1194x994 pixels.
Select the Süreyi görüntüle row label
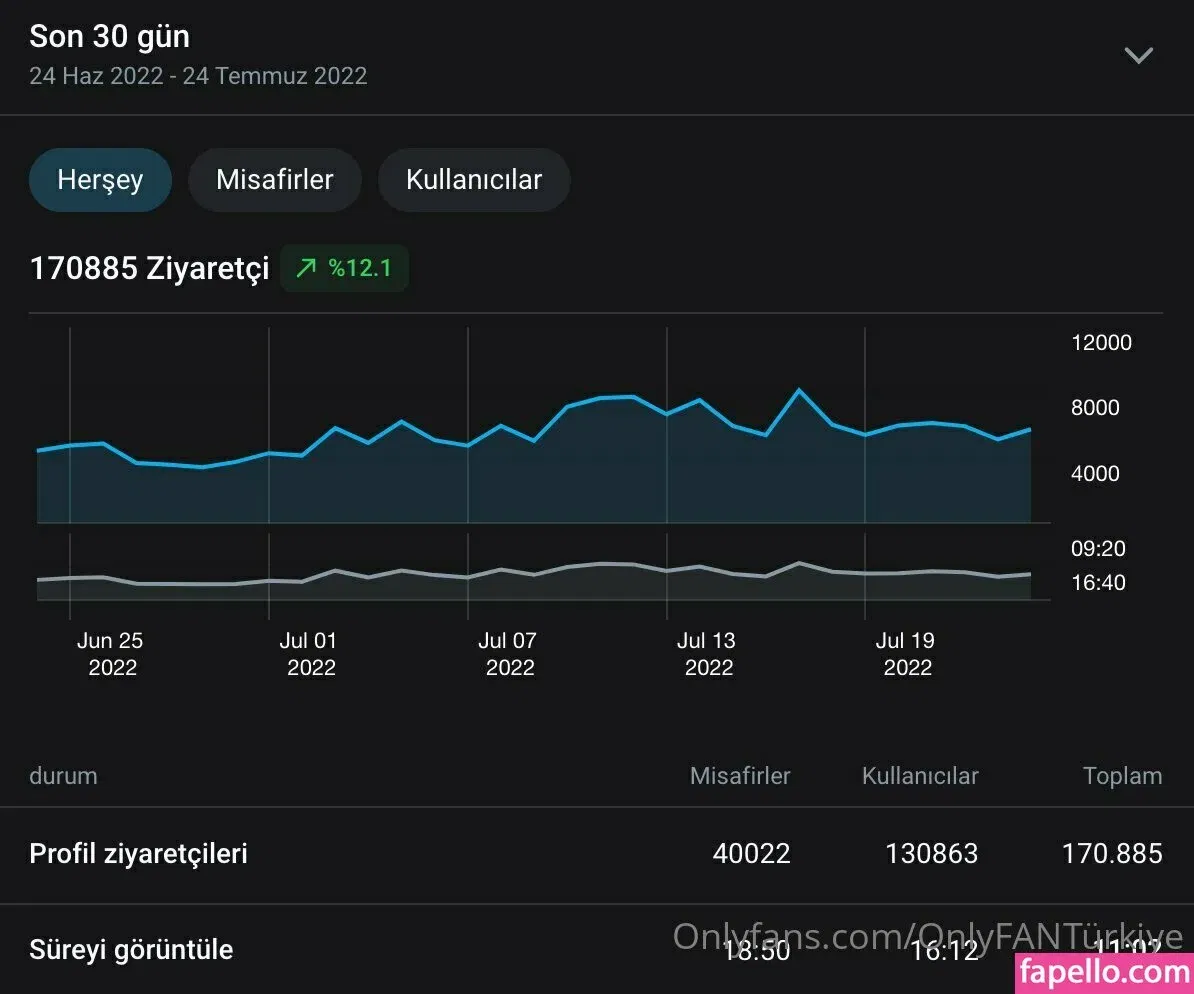[131, 949]
